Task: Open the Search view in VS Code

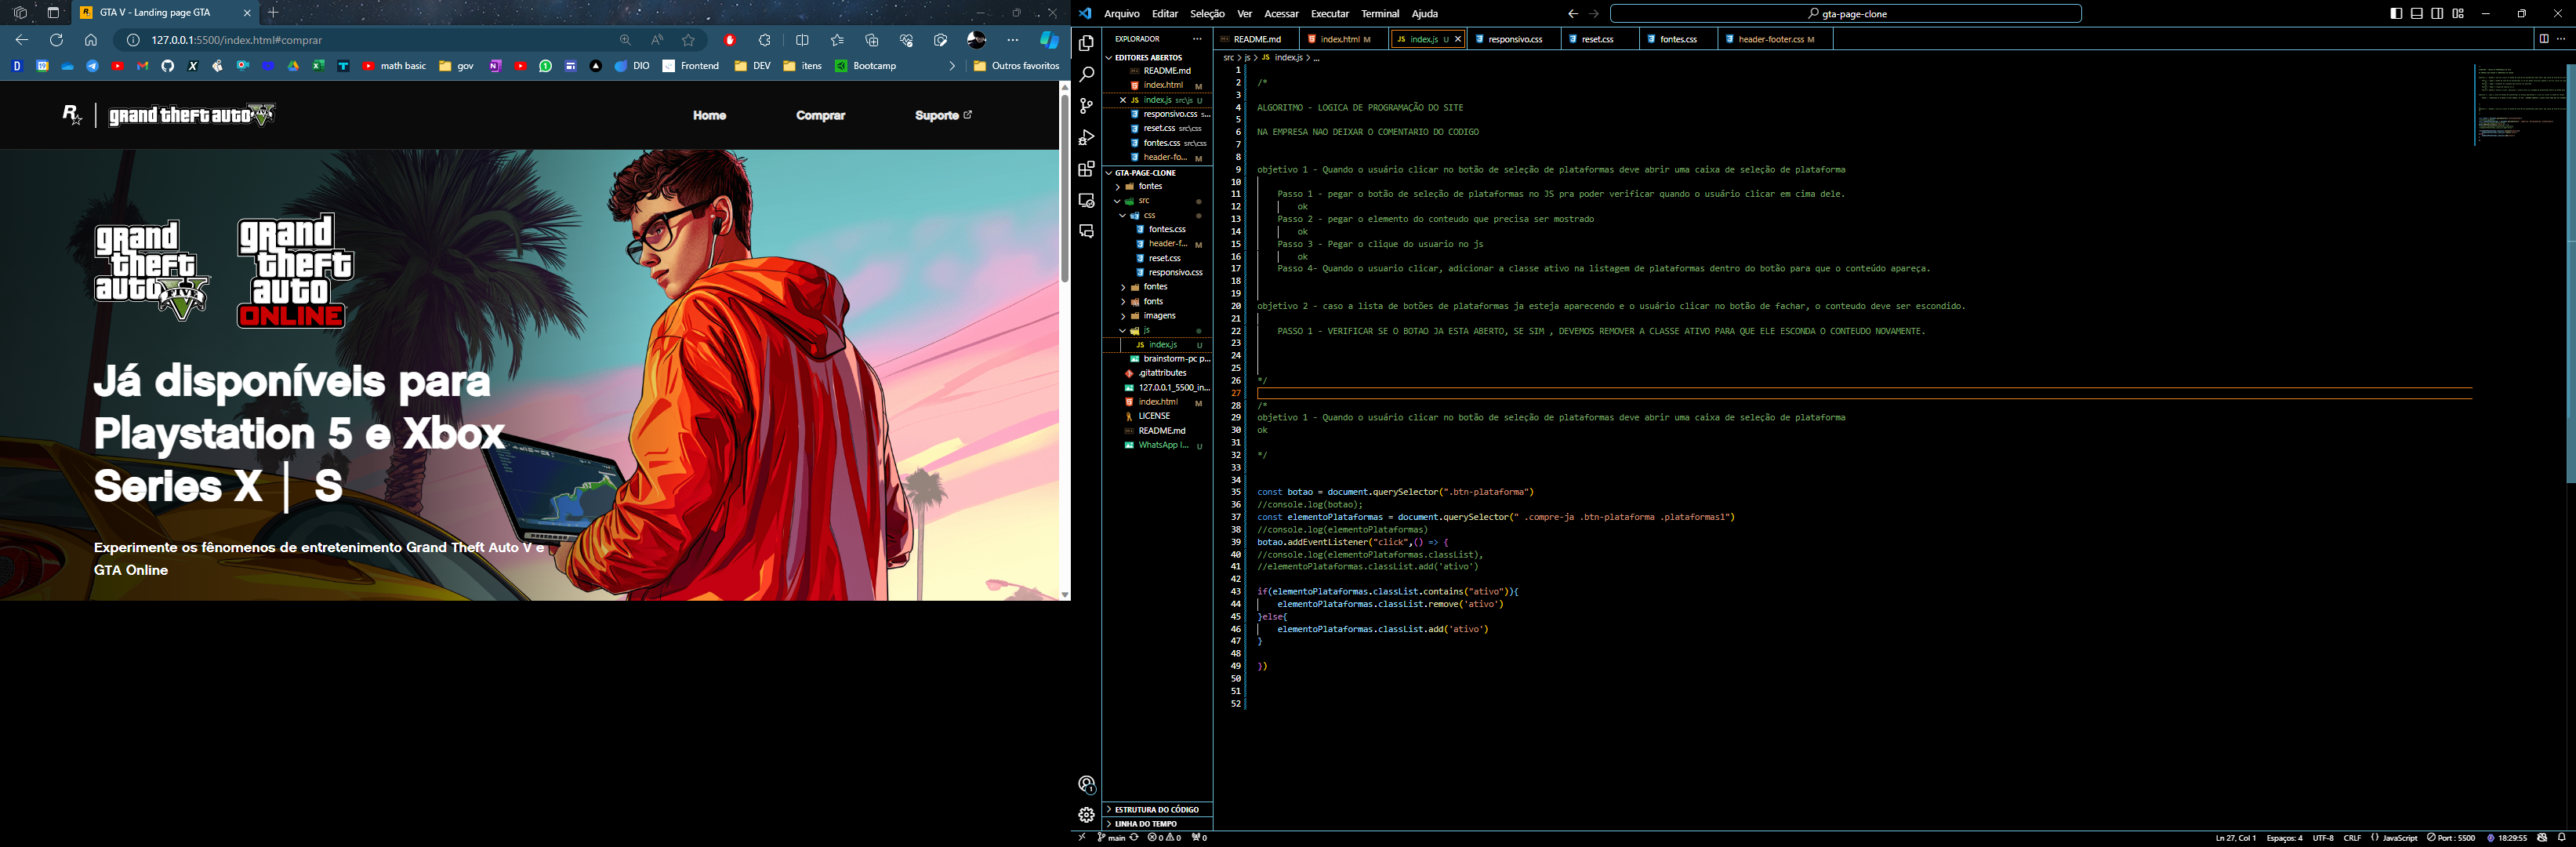Action: click(1086, 74)
